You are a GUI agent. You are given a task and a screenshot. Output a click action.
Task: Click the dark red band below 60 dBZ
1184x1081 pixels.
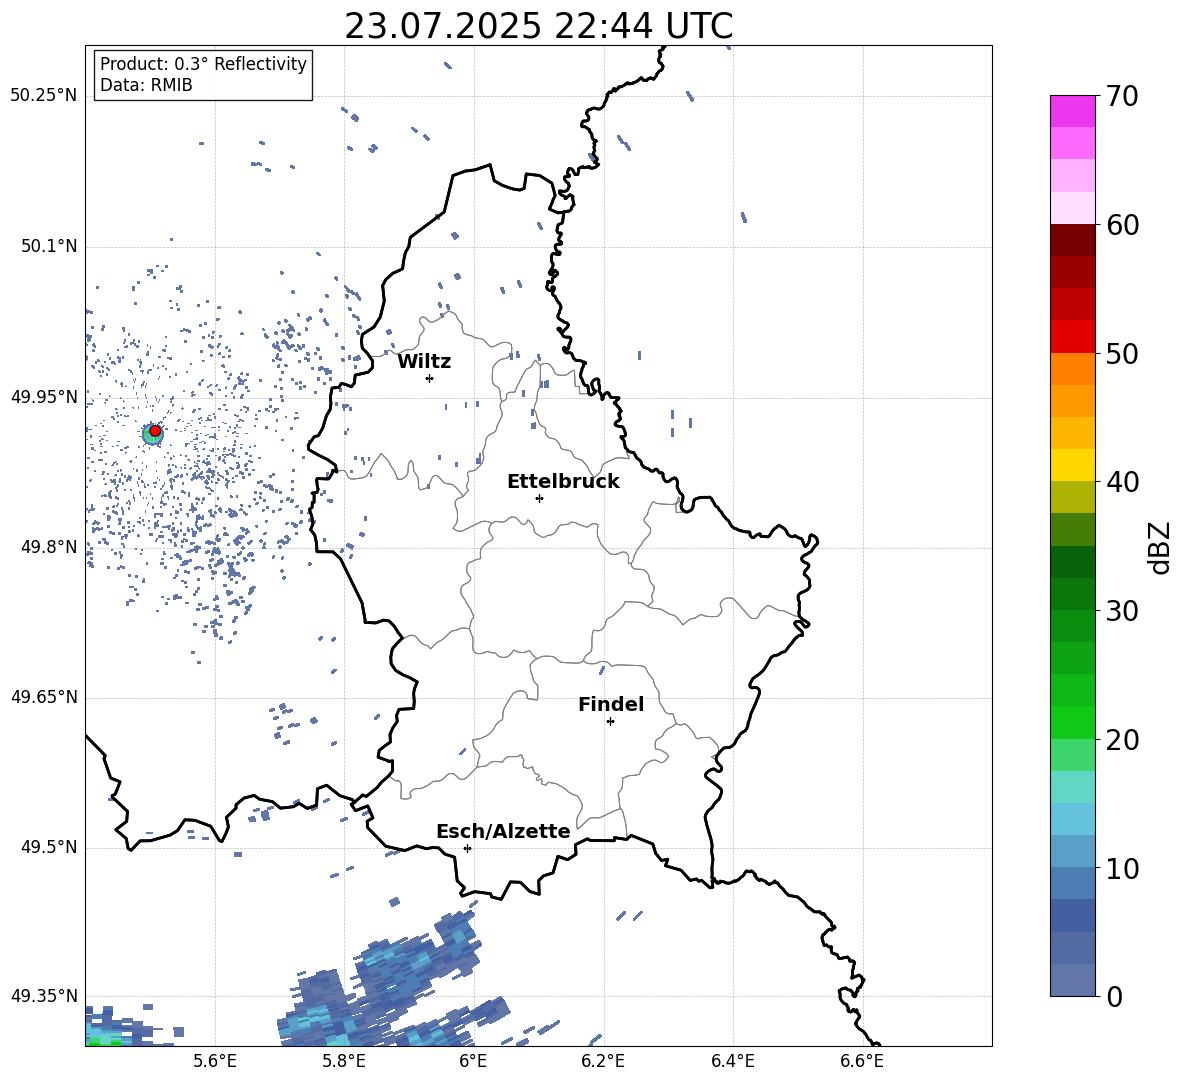click(x=1072, y=240)
